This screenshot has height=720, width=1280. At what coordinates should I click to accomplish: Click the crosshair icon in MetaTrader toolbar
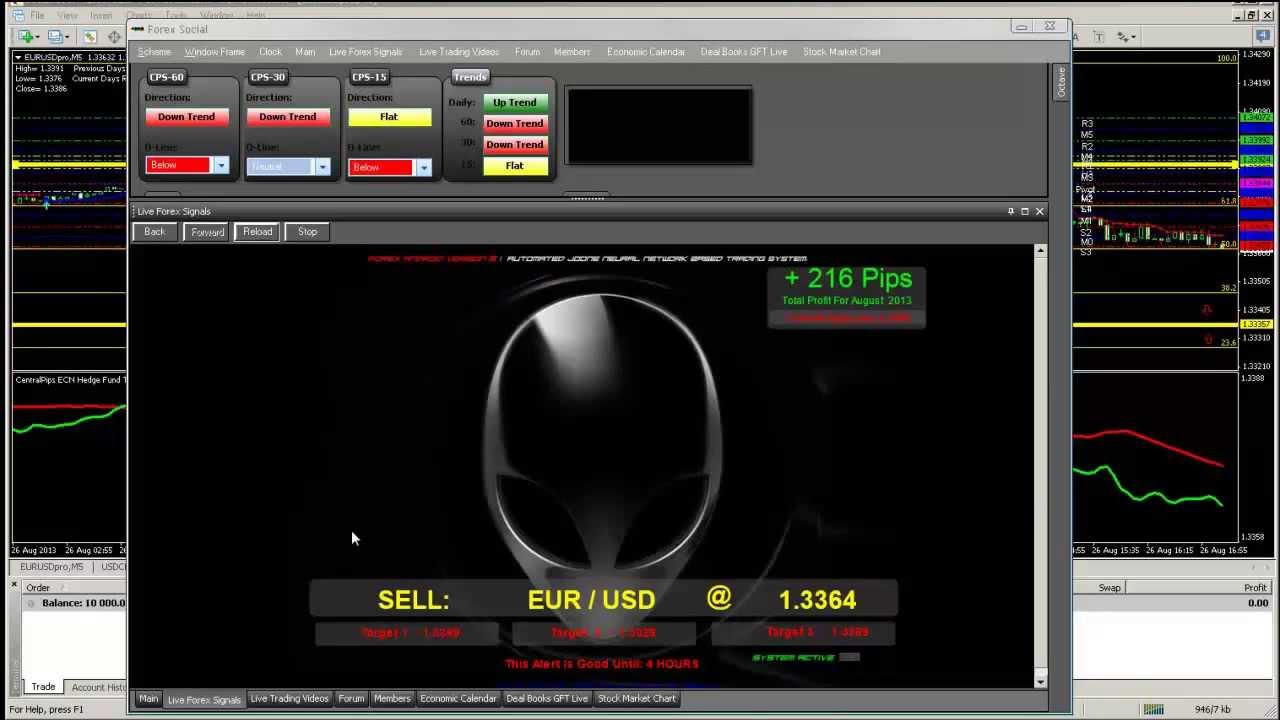(x=114, y=36)
